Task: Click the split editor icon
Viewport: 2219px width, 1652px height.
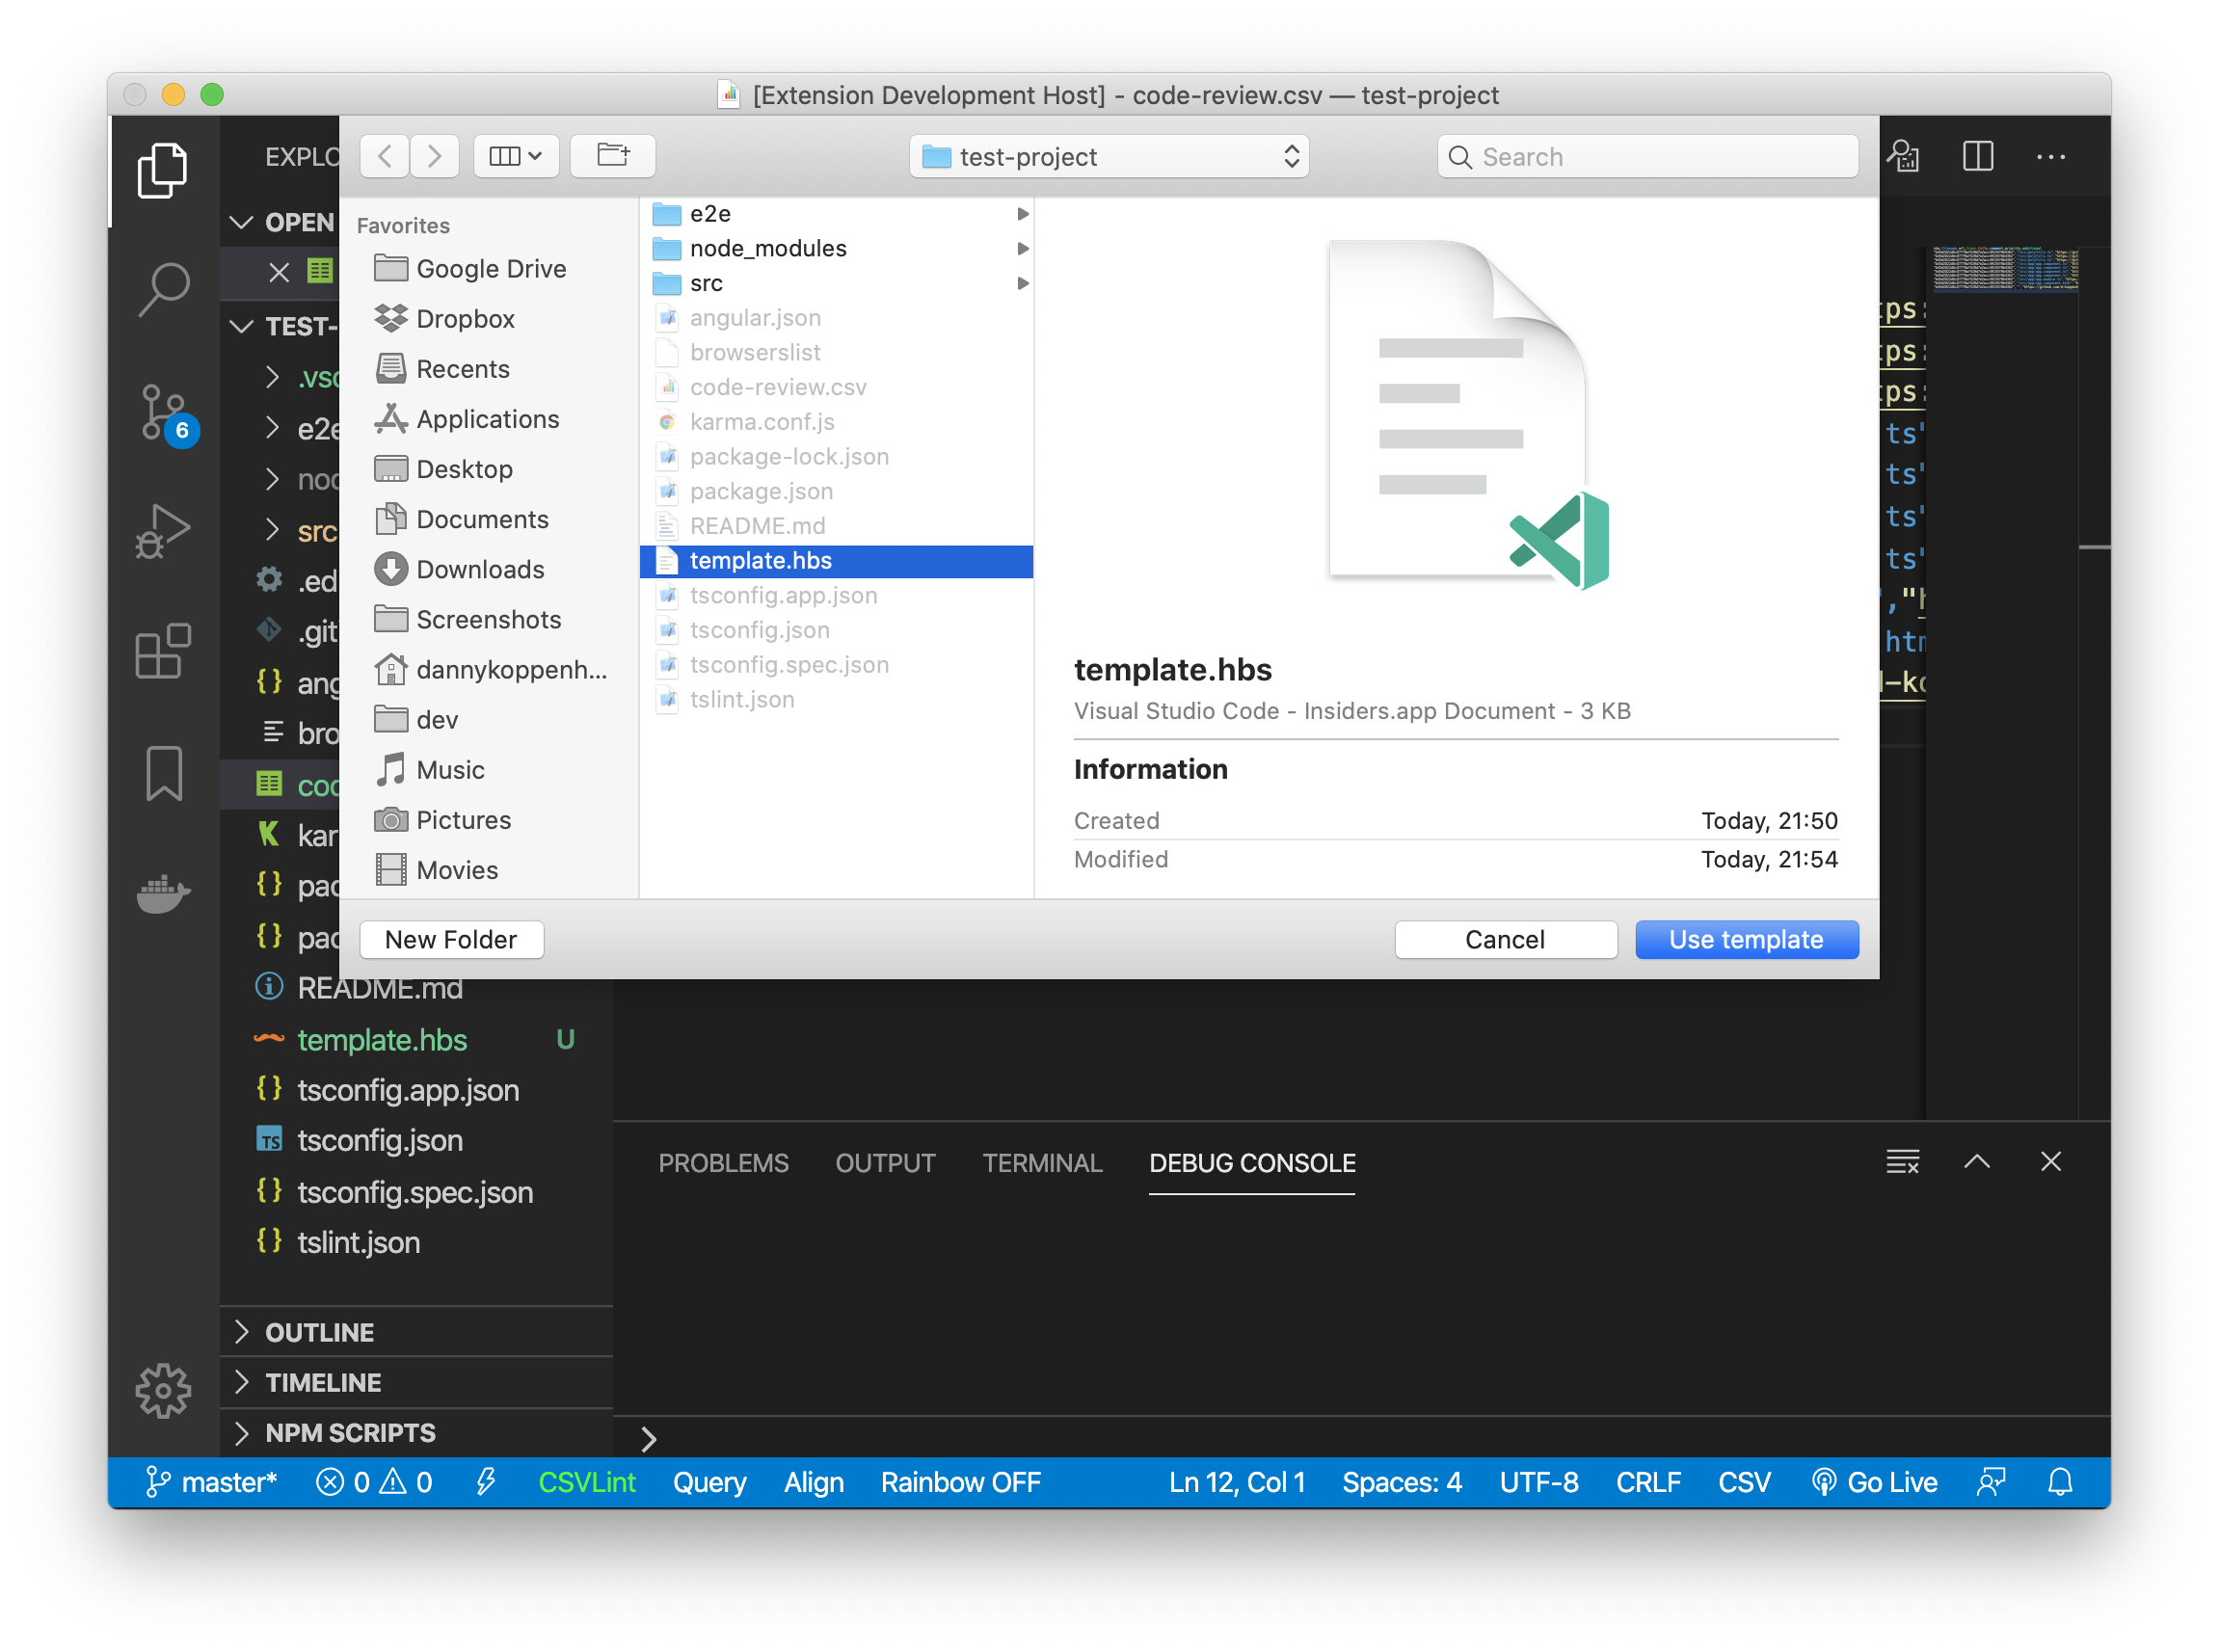Action: [1977, 157]
